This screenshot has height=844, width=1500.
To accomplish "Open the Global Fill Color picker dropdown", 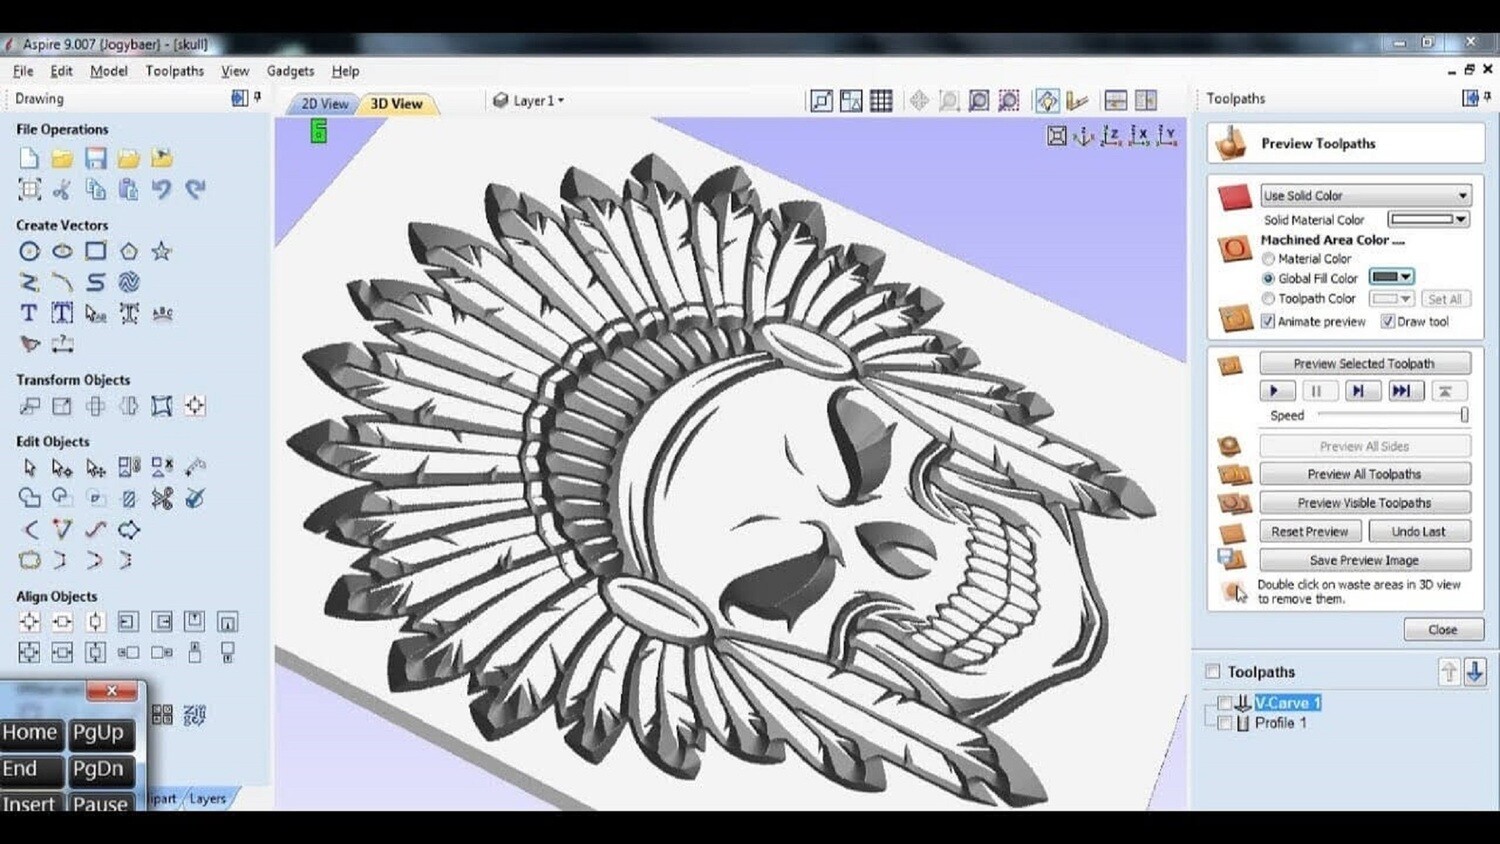I will tap(1392, 277).
